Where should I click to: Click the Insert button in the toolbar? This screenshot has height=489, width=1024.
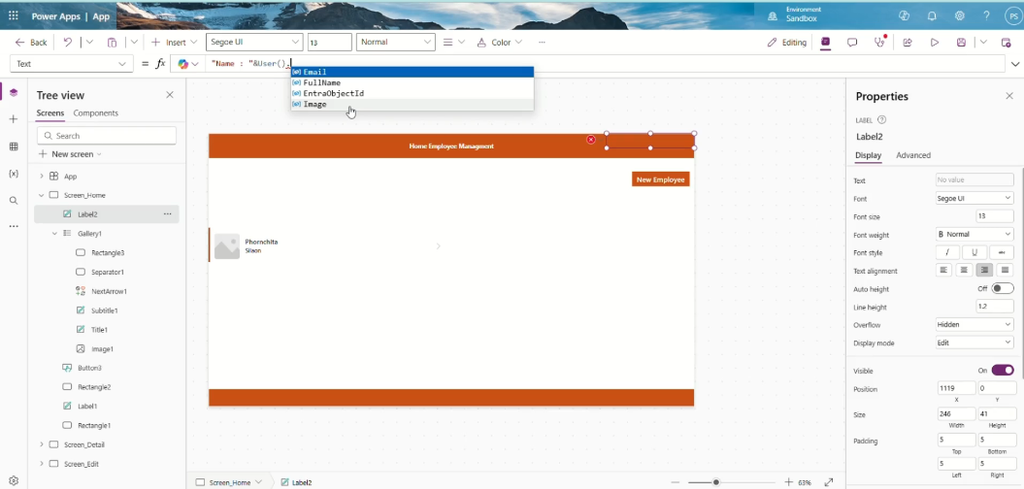[x=174, y=42]
